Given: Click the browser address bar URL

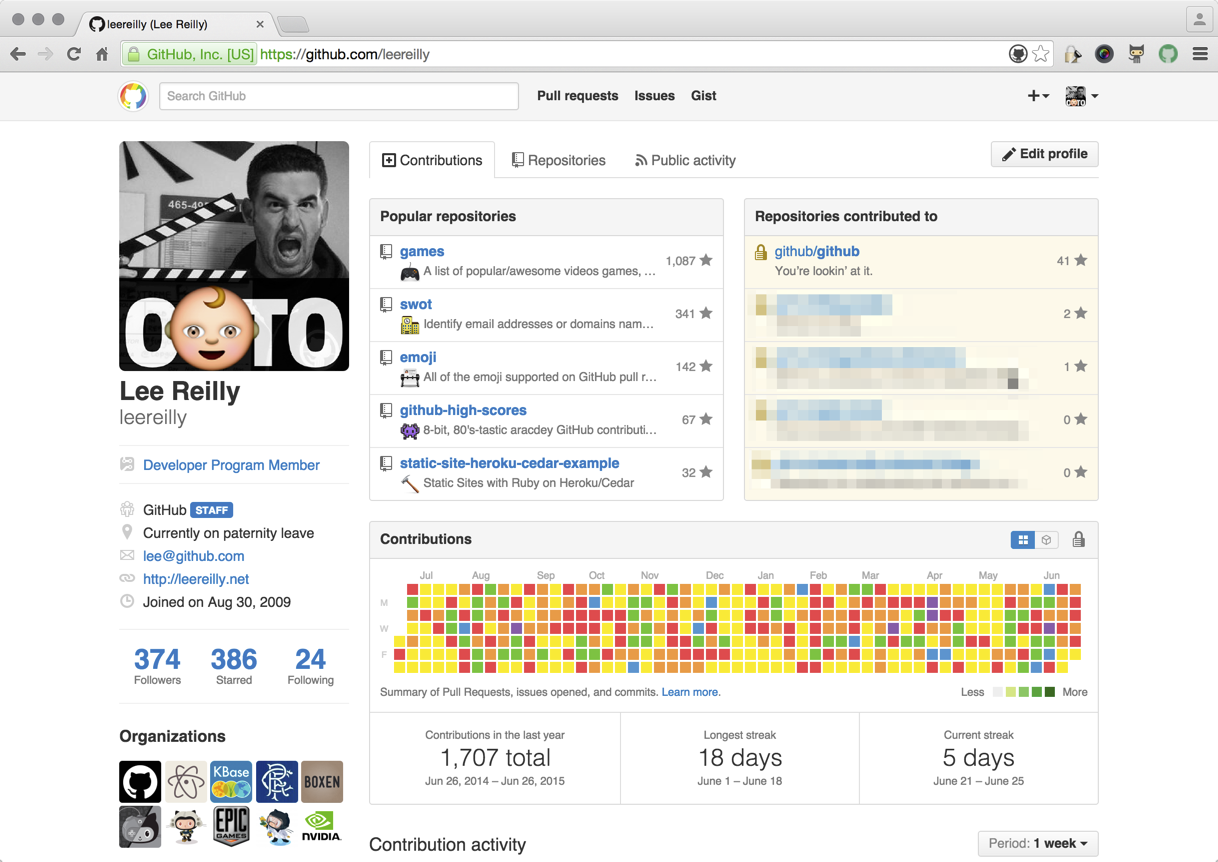Looking at the screenshot, I should (345, 54).
